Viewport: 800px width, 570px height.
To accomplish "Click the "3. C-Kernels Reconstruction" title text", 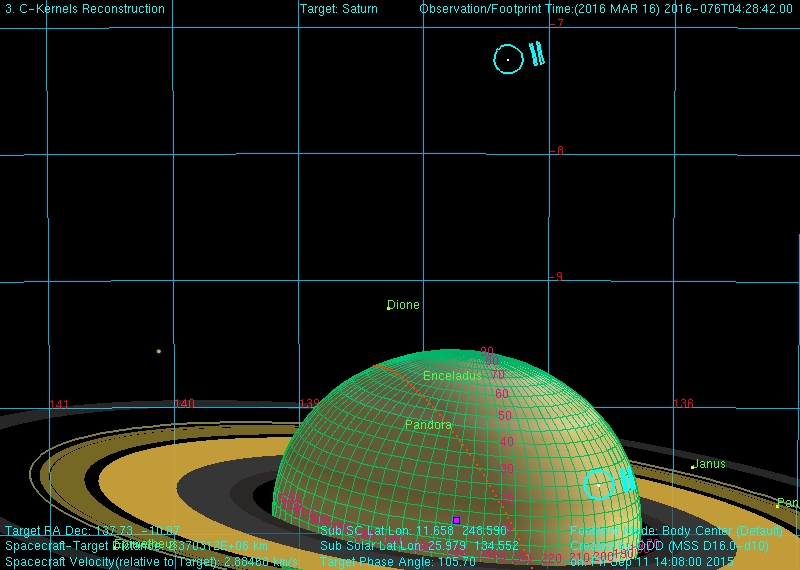I will pos(85,9).
